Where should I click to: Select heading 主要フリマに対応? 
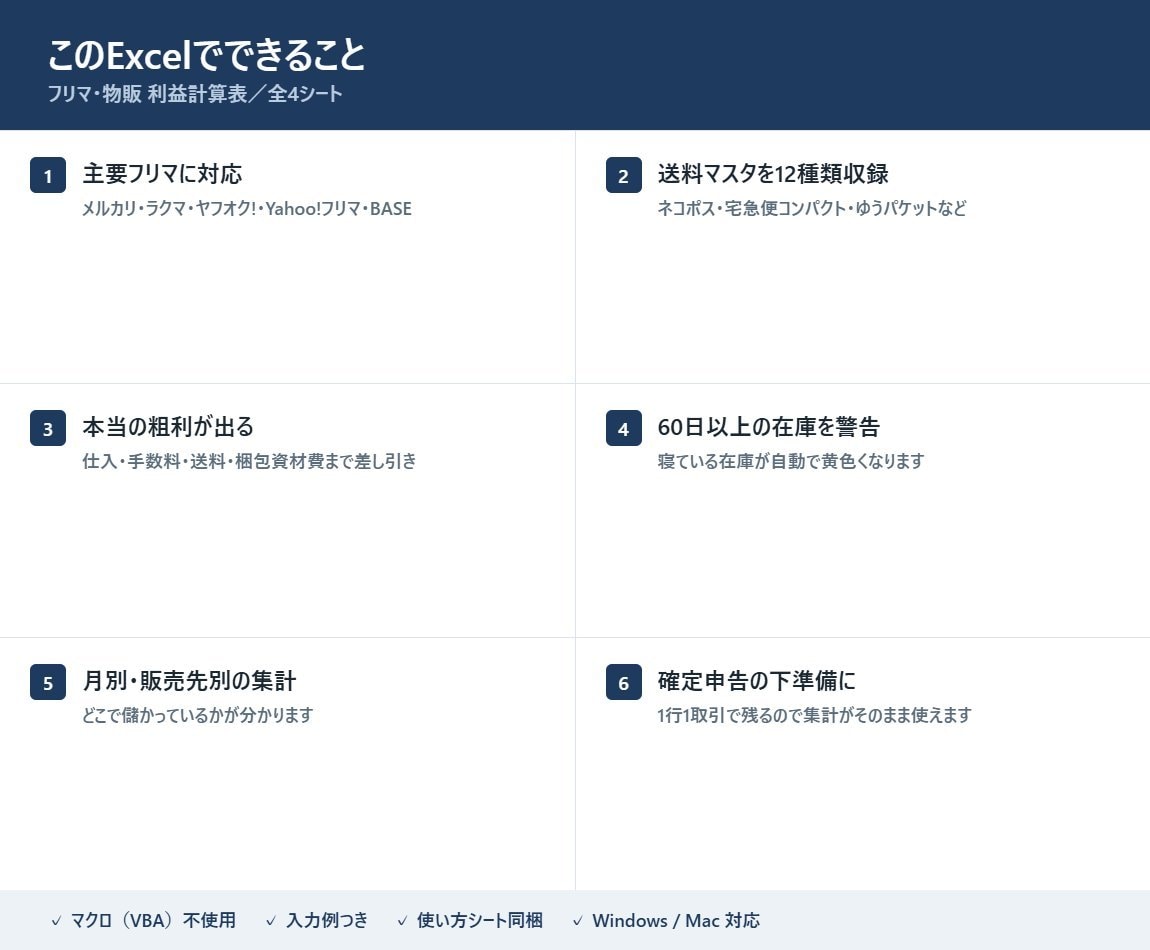162,174
